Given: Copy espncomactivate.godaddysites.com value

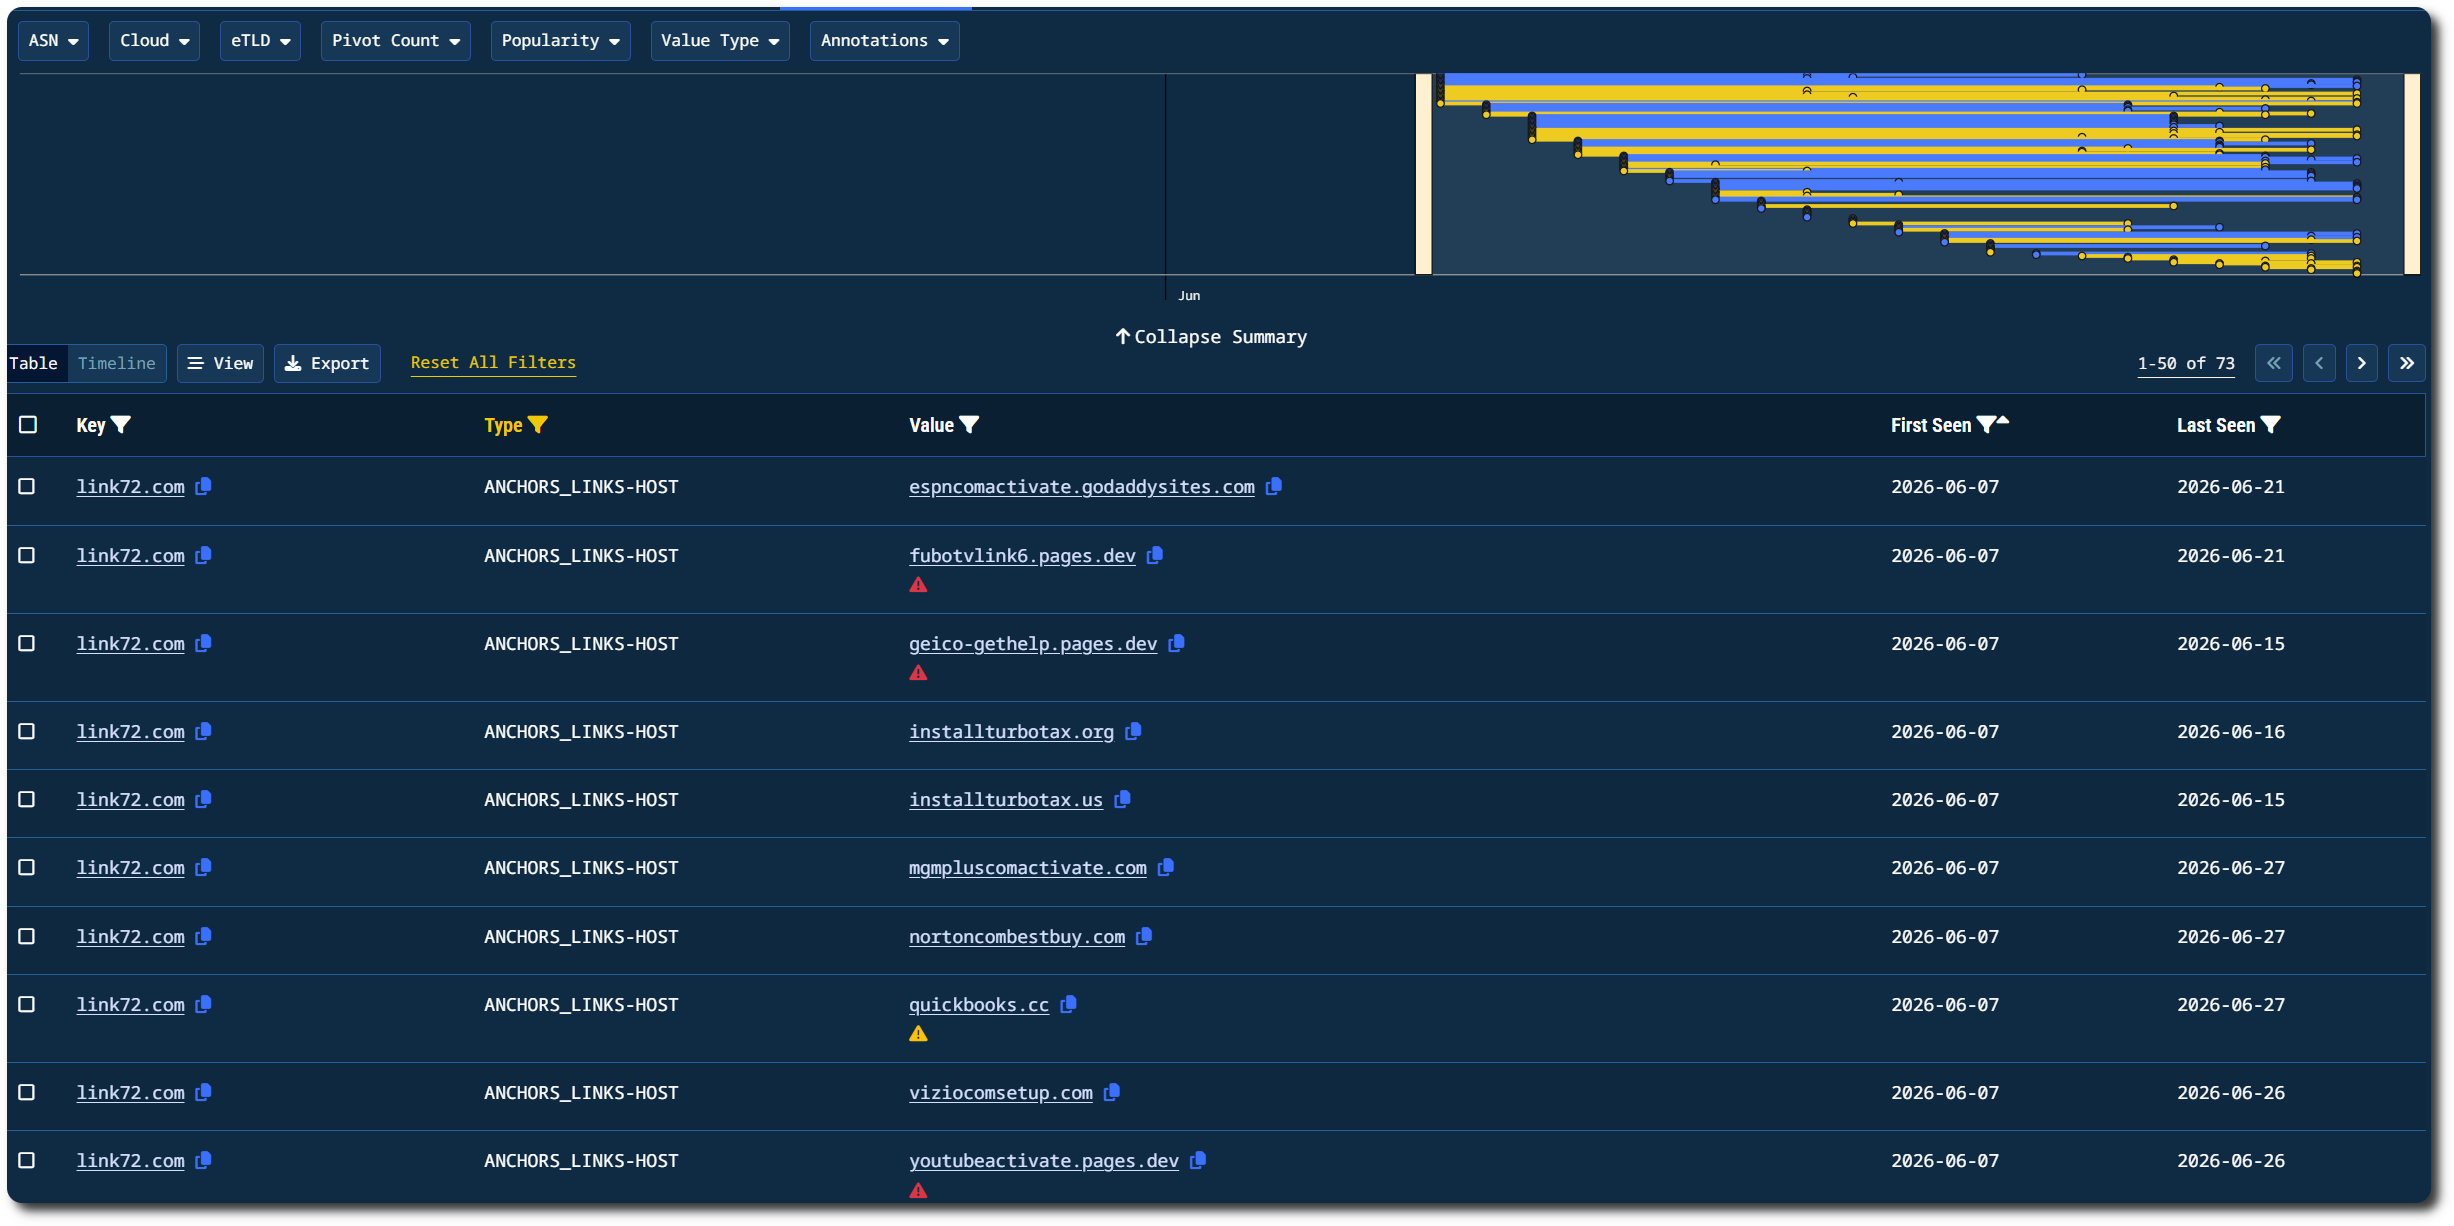Looking at the screenshot, I should (1273, 486).
